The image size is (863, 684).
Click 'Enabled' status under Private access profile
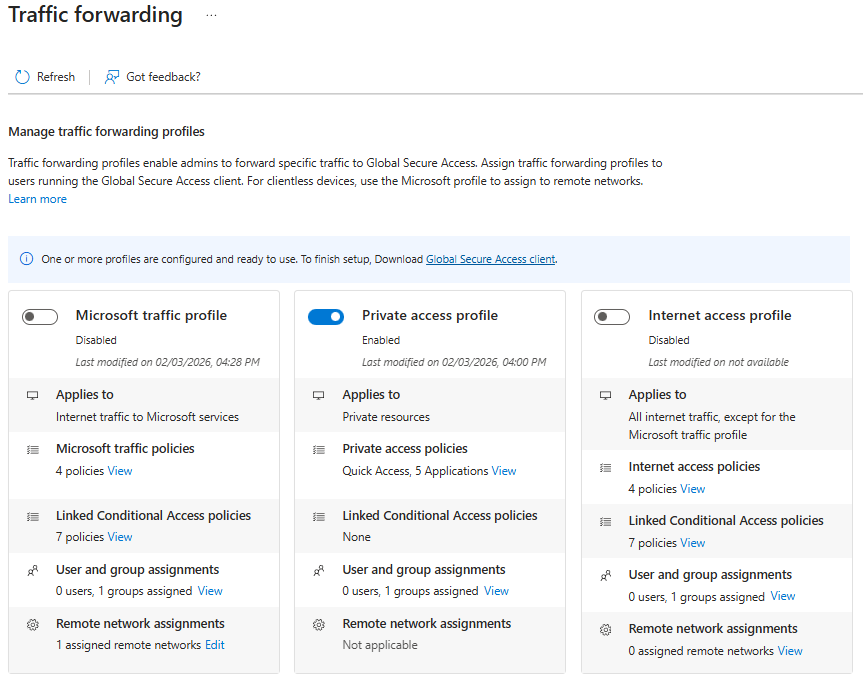click(x=381, y=340)
